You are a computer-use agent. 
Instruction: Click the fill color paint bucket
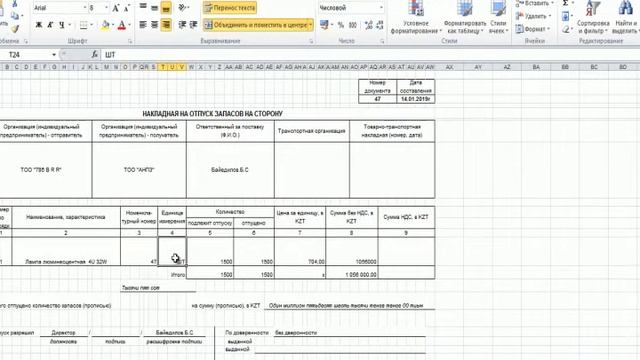click(x=105, y=25)
